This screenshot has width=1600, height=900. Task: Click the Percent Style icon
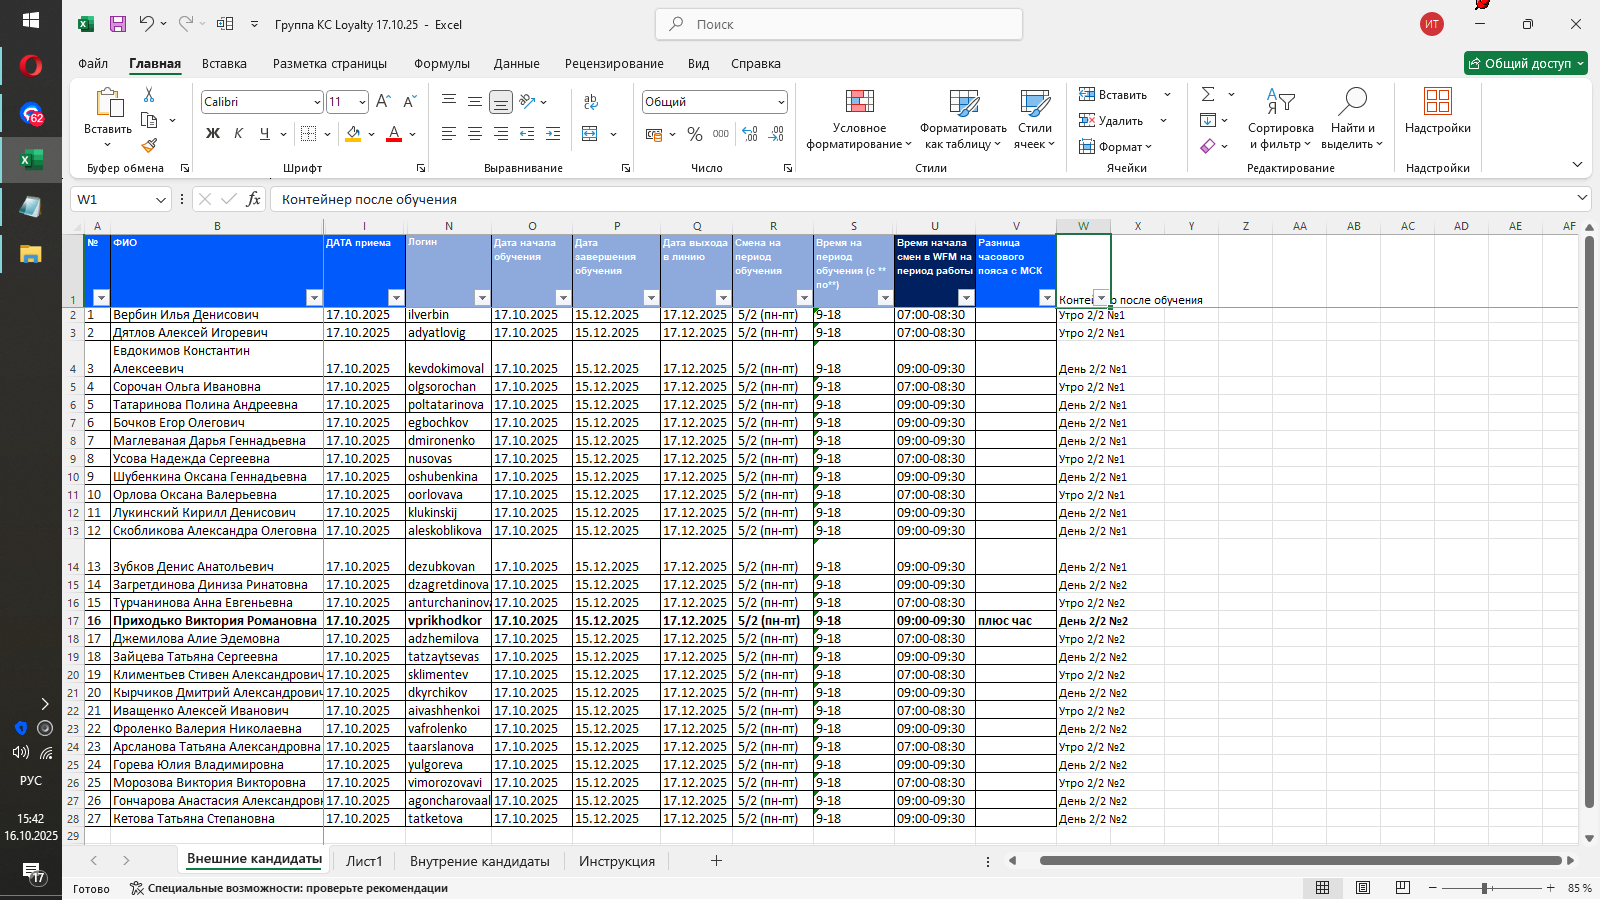[x=695, y=134]
